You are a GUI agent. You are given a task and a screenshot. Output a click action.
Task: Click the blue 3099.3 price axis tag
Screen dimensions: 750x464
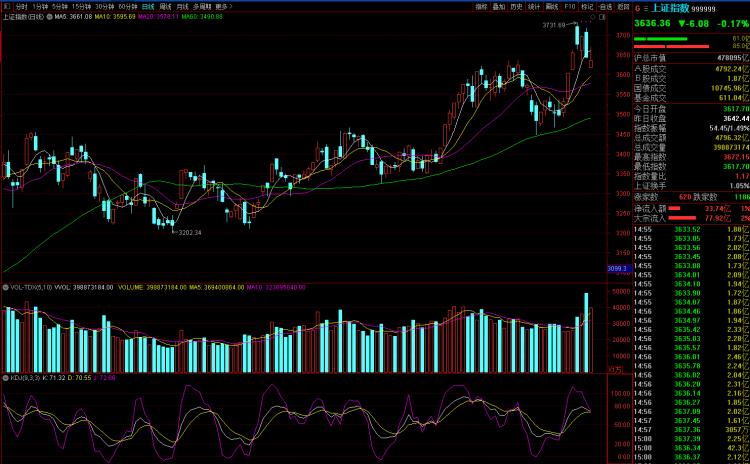pyautogui.click(x=619, y=268)
